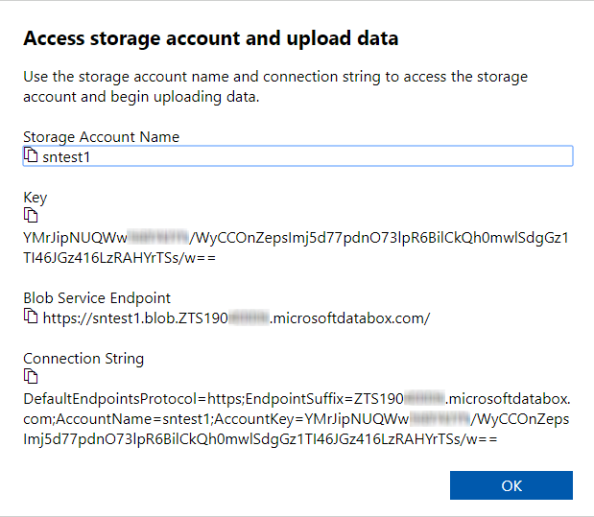Click the key's second line ending /w==
This screenshot has height=517, width=594.
point(119,258)
